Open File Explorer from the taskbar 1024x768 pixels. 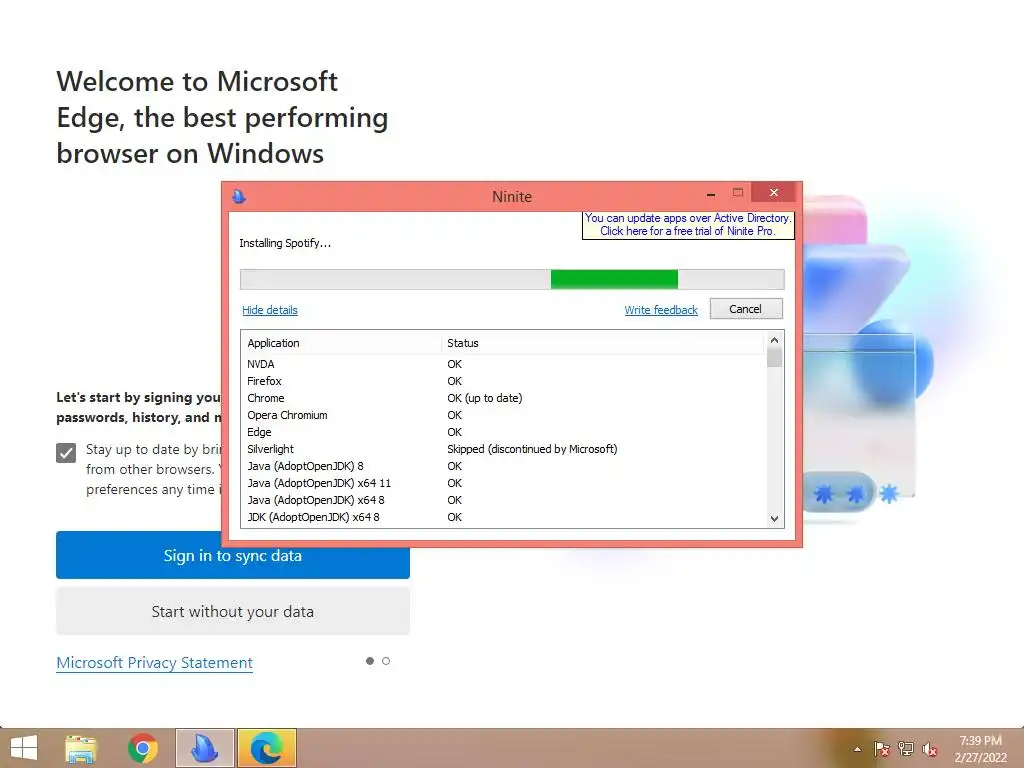[81, 748]
